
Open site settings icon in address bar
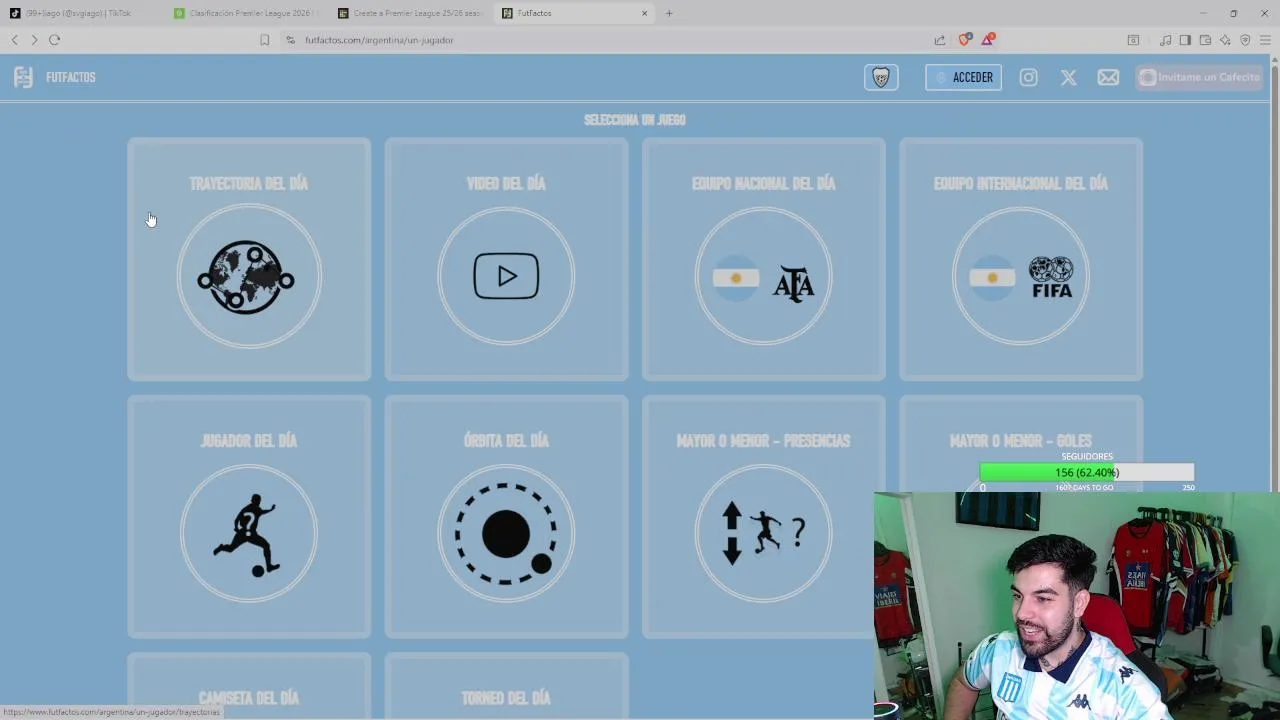(x=290, y=40)
